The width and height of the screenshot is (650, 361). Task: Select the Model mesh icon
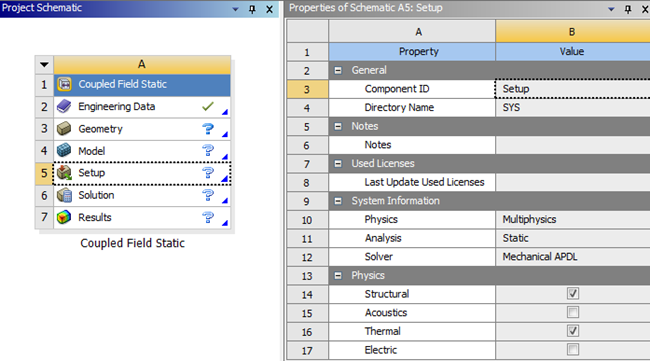[64, 151]
